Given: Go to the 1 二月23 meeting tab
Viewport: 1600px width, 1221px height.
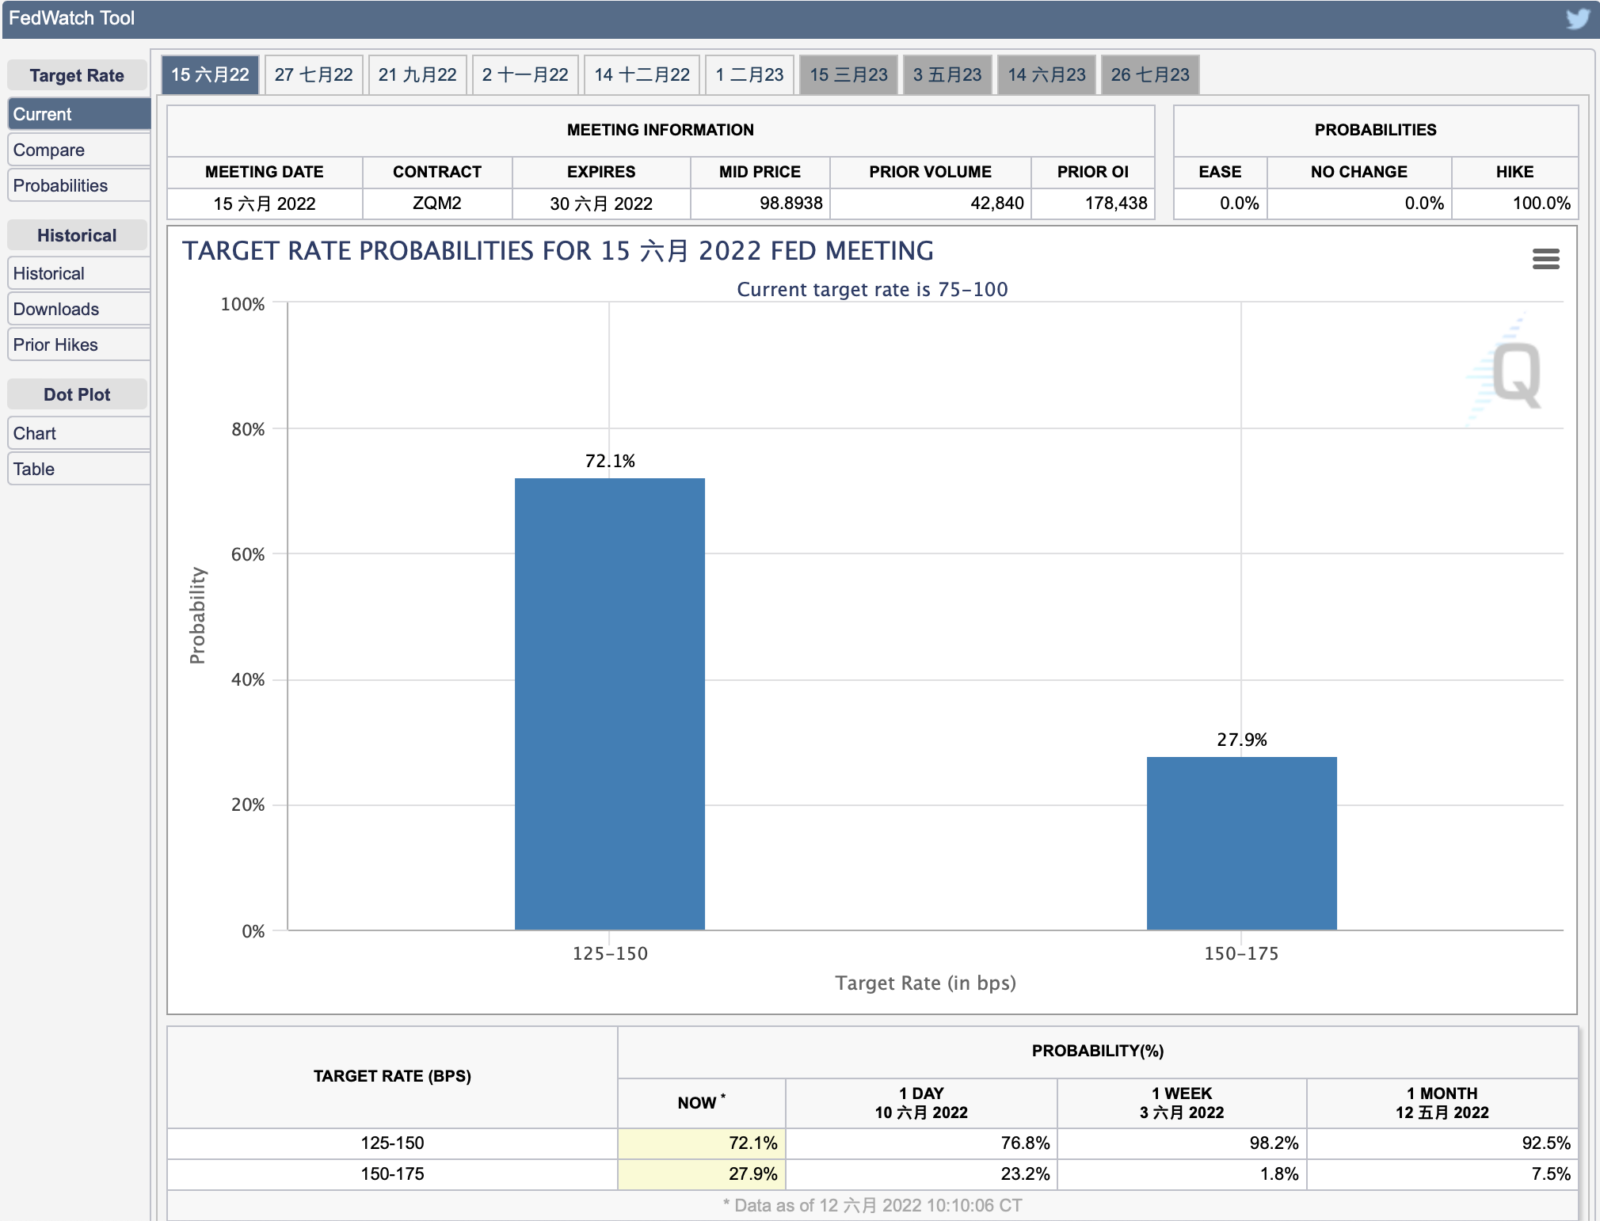Looking at the screenshot, I should point(749,75).
